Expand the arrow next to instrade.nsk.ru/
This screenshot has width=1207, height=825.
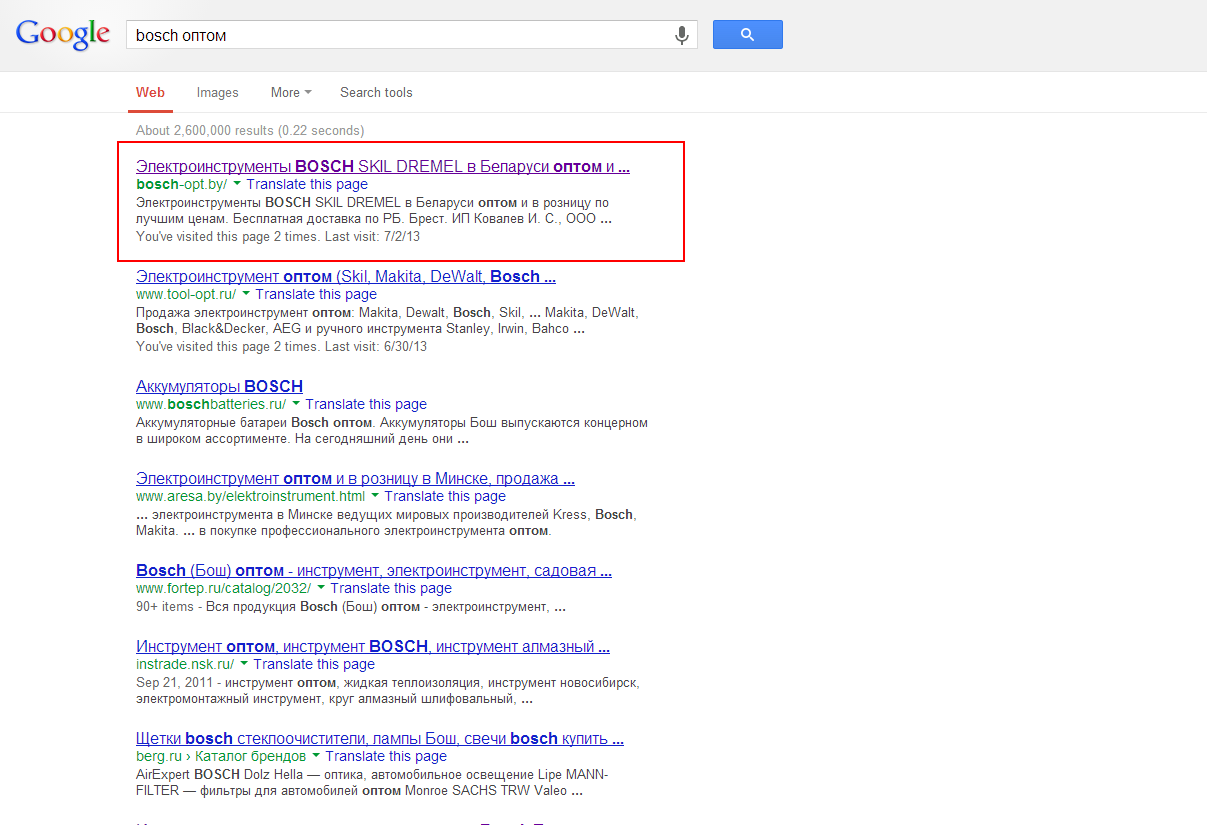(244, 664)
